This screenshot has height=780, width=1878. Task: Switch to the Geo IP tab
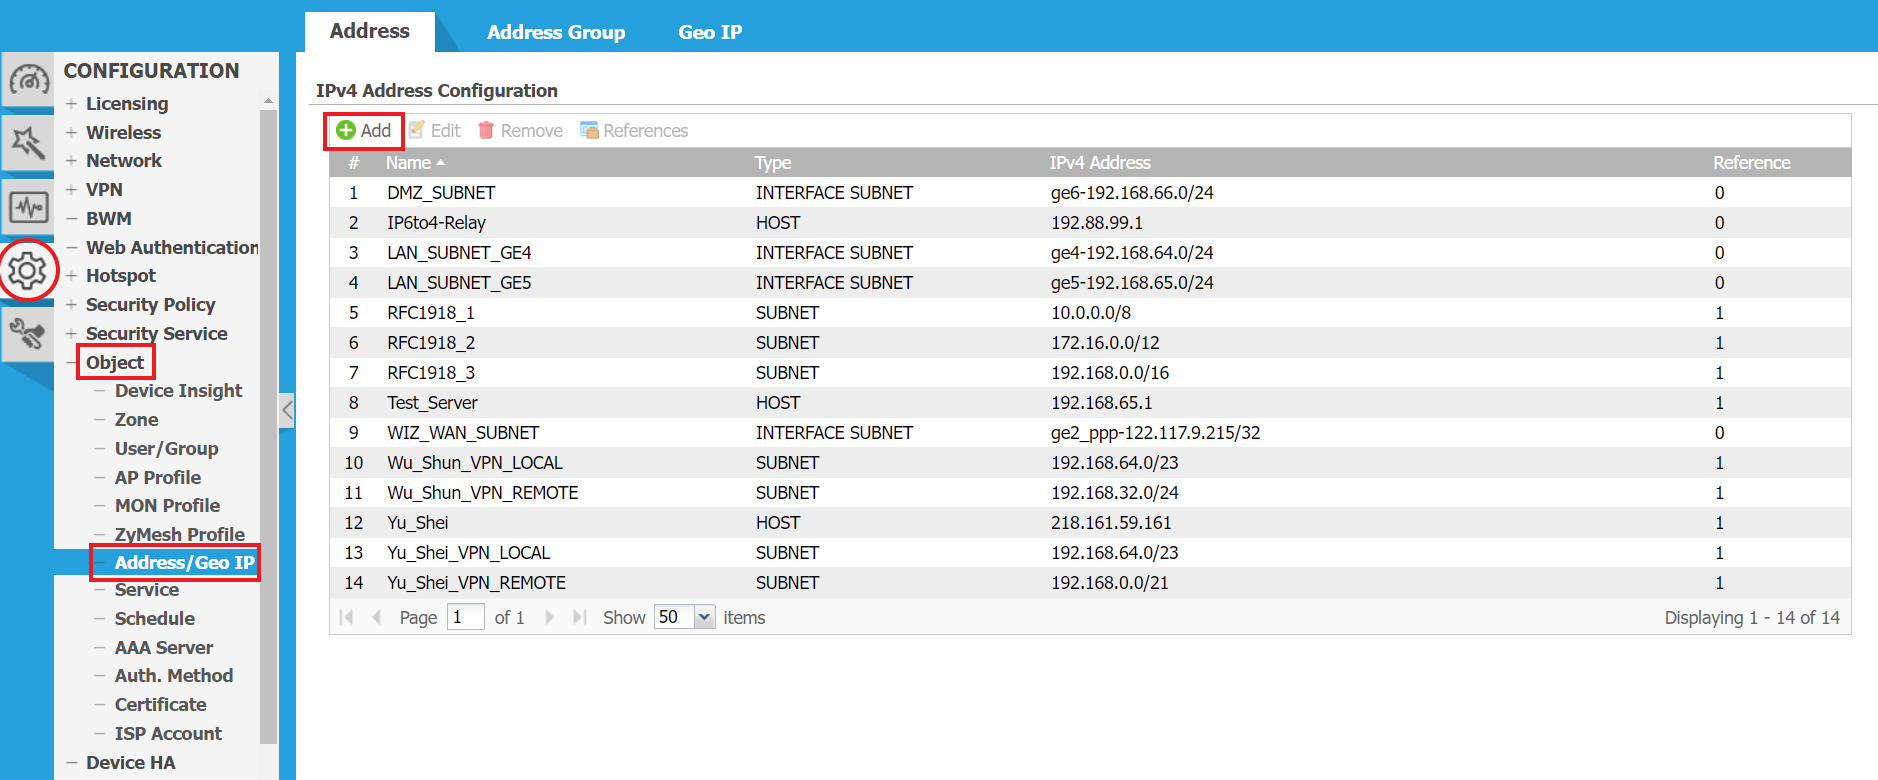click(x=710, y=32)
